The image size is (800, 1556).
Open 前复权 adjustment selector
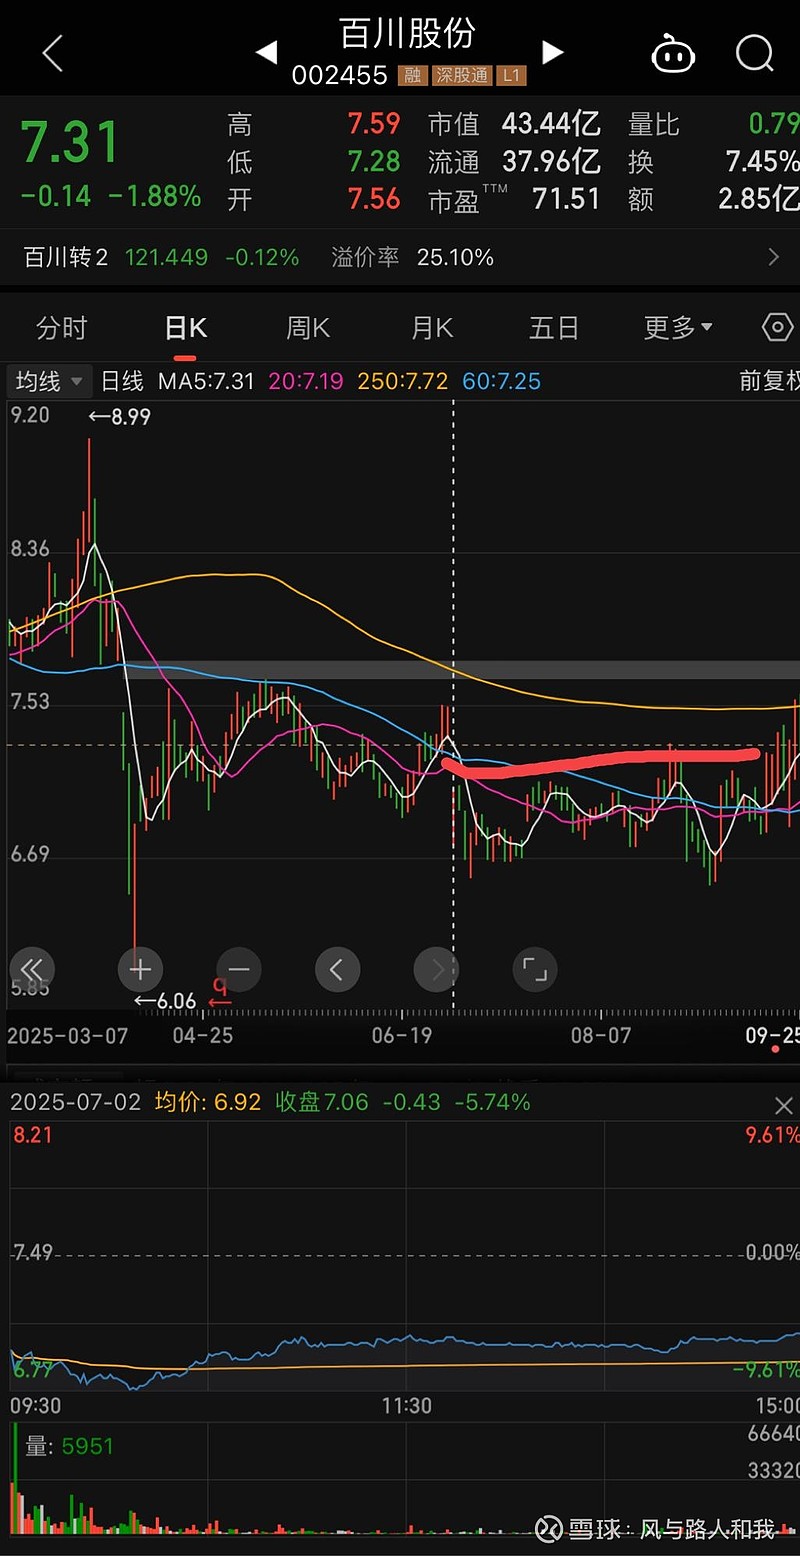point(769,381)
